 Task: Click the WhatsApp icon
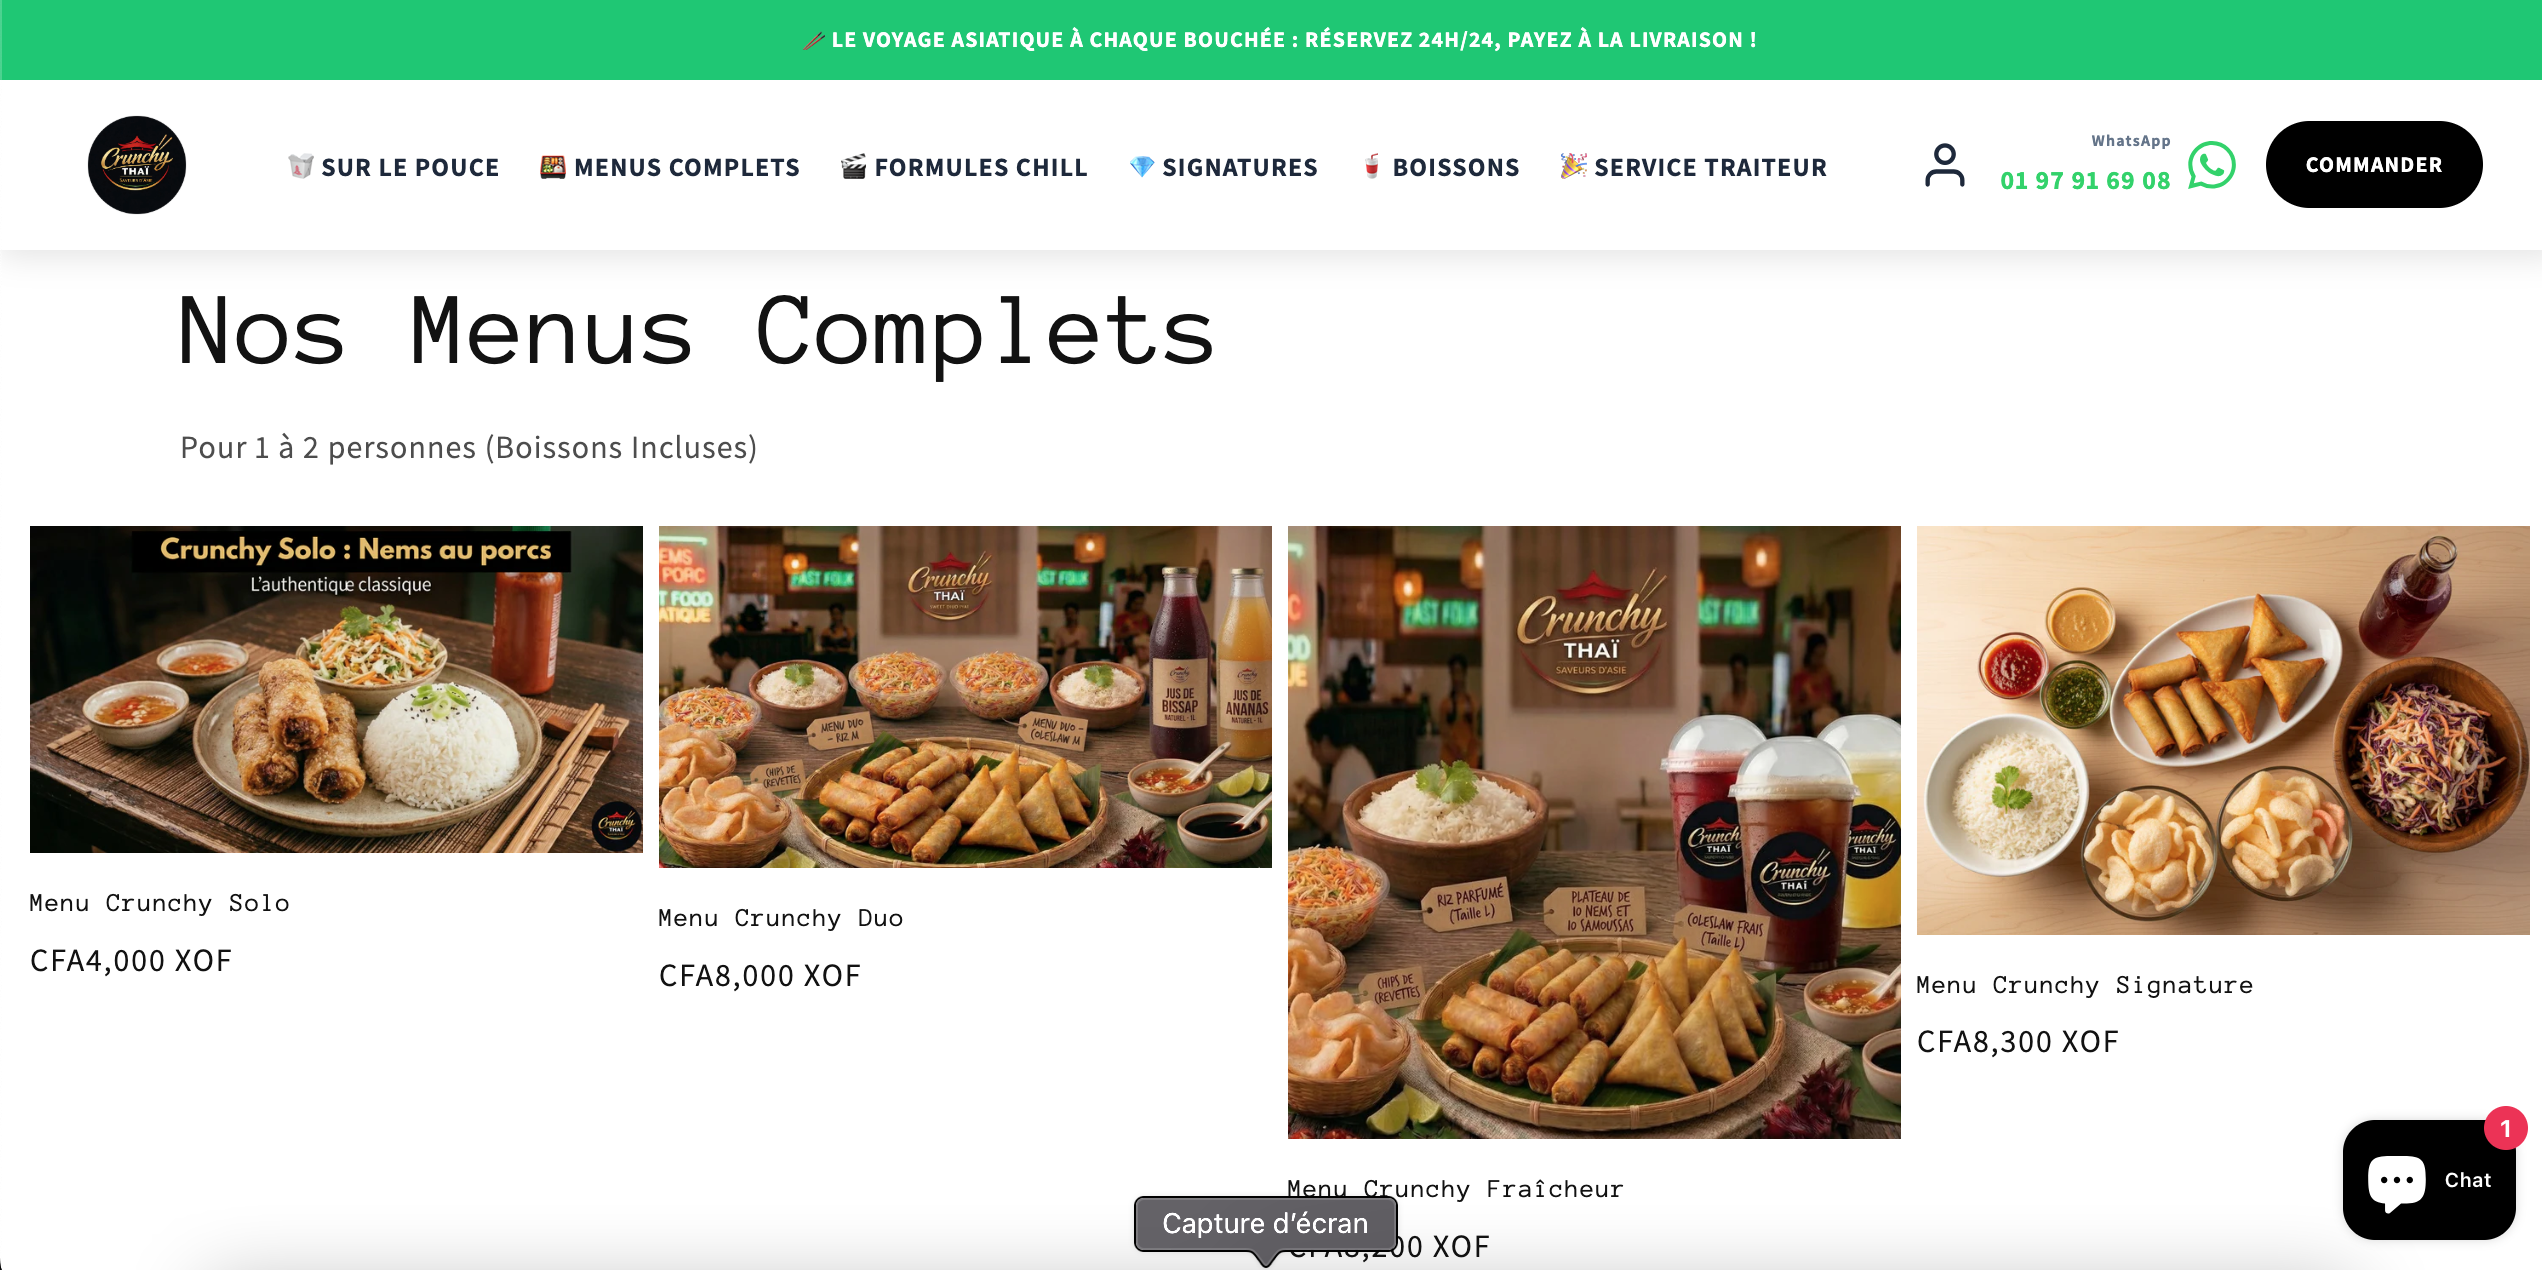[x=2211, y=165]
